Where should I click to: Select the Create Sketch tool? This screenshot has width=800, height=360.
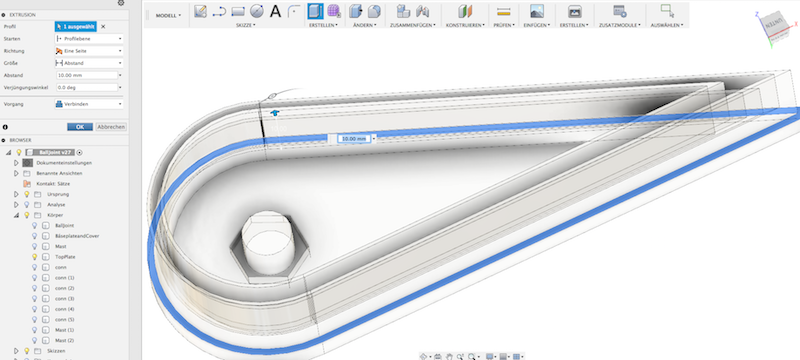[201, 11]
